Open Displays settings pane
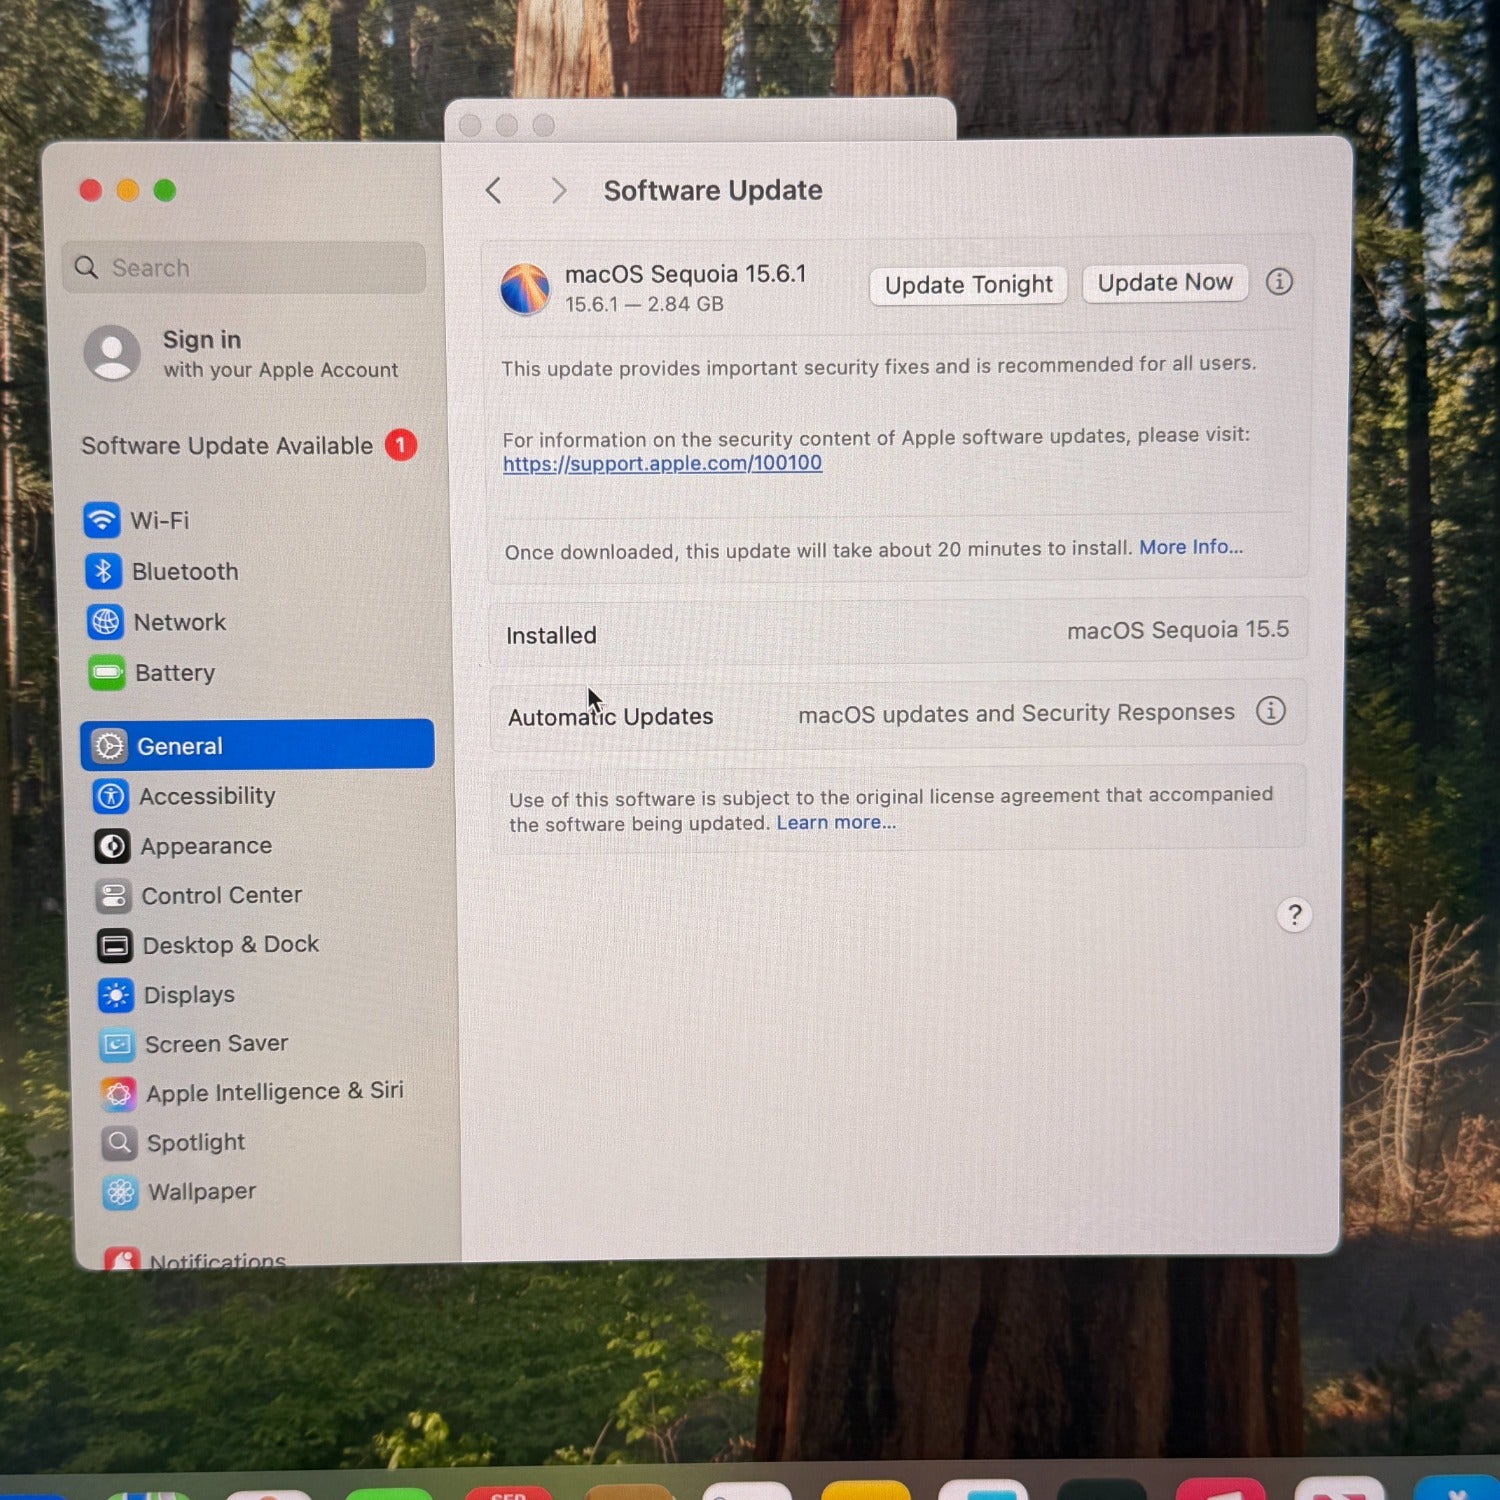This screenshot has width=1500, height=1500. pos(189,995)
